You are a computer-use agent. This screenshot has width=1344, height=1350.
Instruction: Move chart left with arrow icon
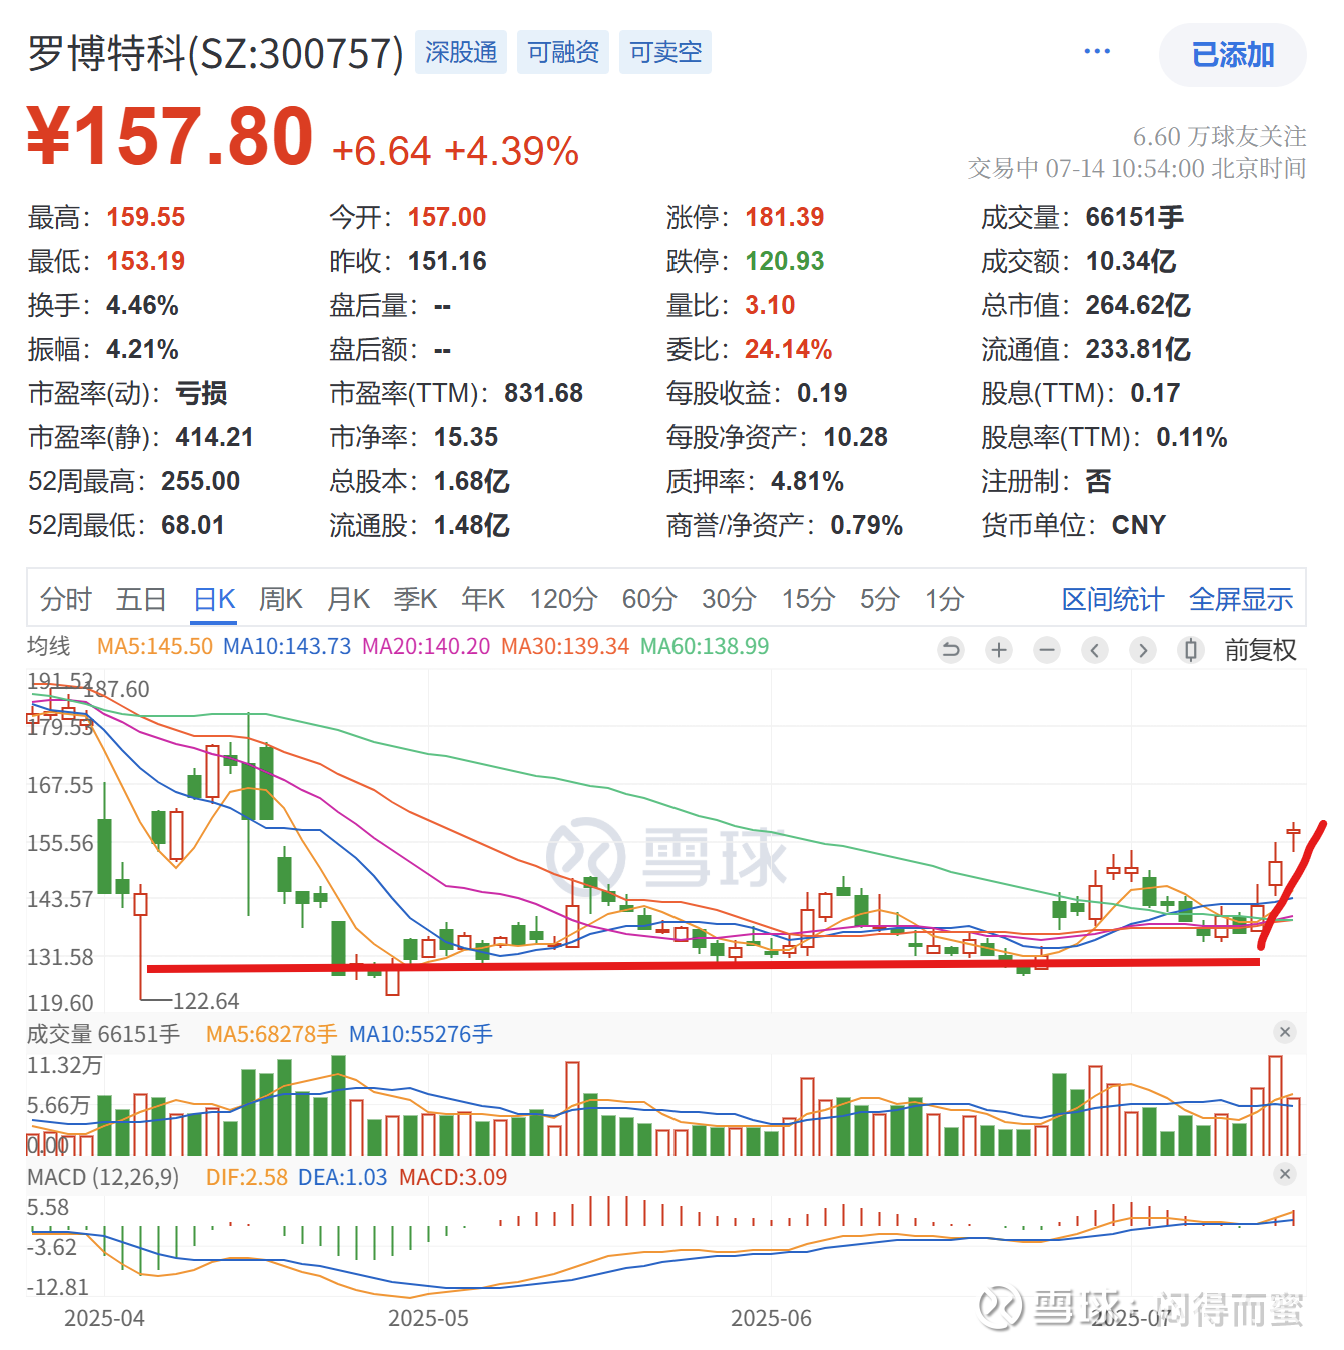click(x=1095, y=650)
